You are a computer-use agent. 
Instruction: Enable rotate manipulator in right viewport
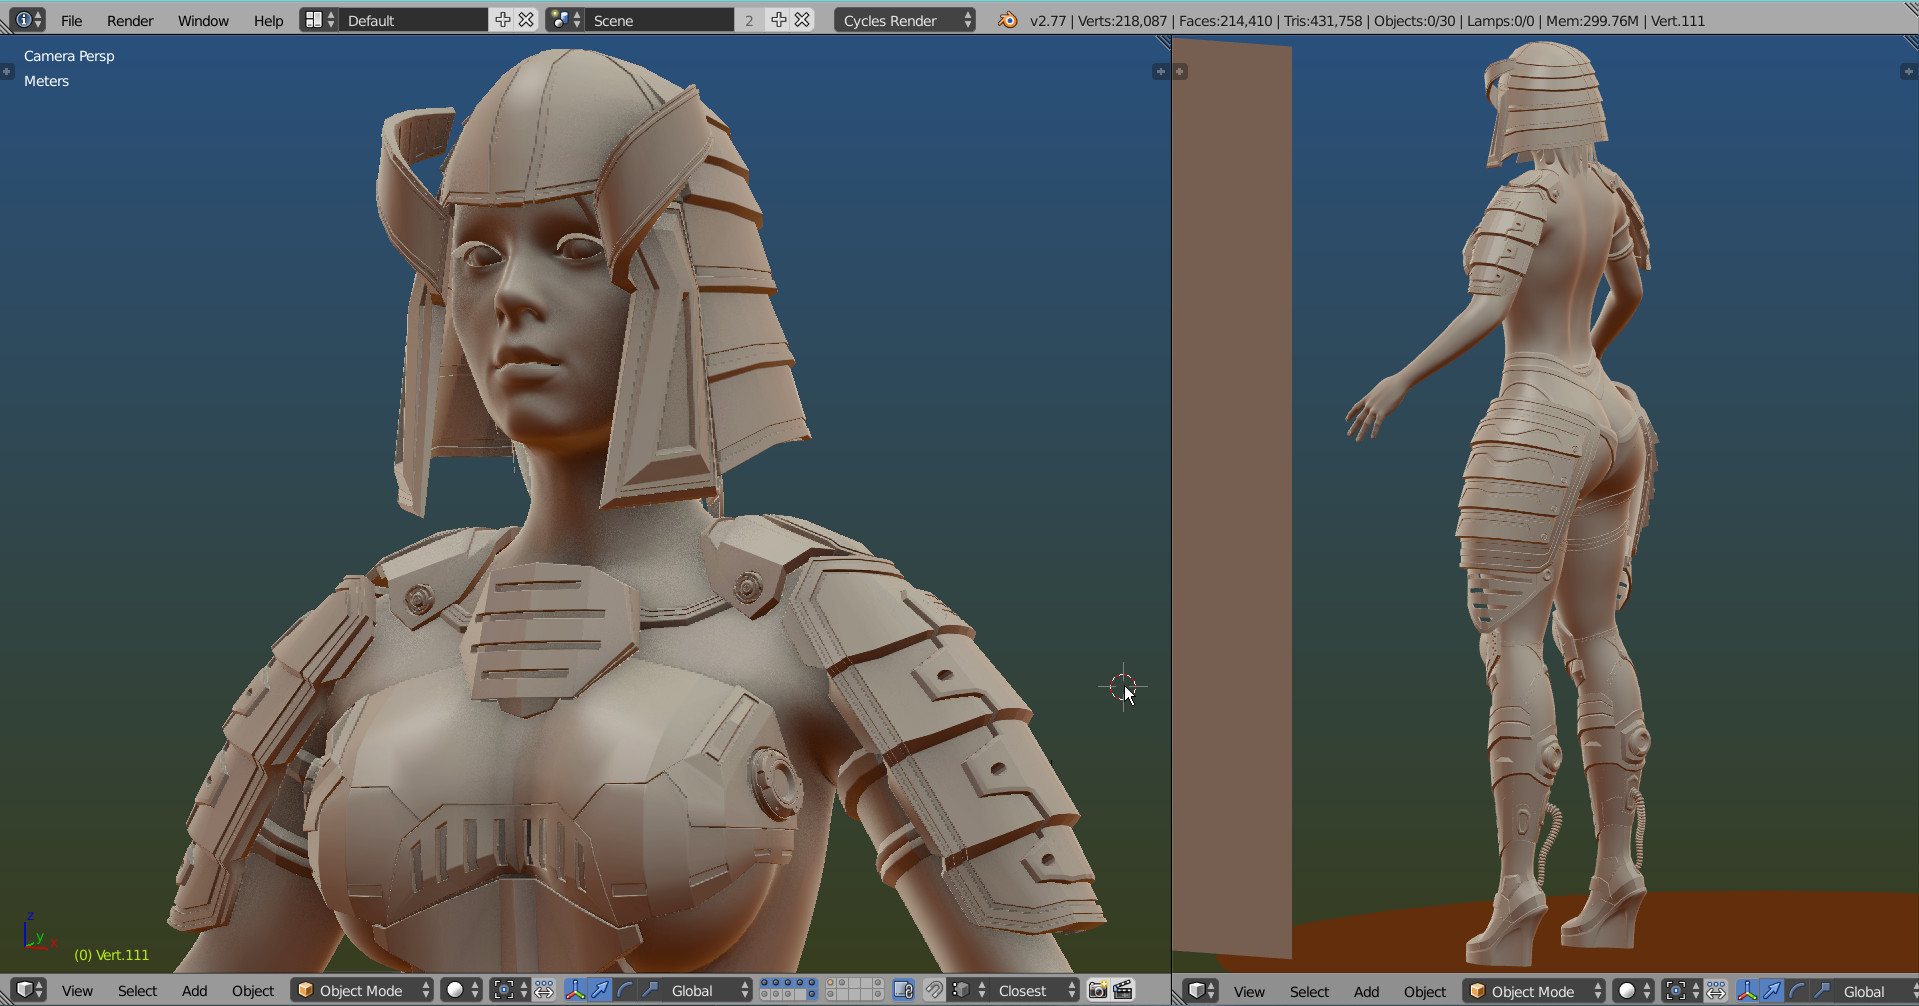(x=1797, y=991)
